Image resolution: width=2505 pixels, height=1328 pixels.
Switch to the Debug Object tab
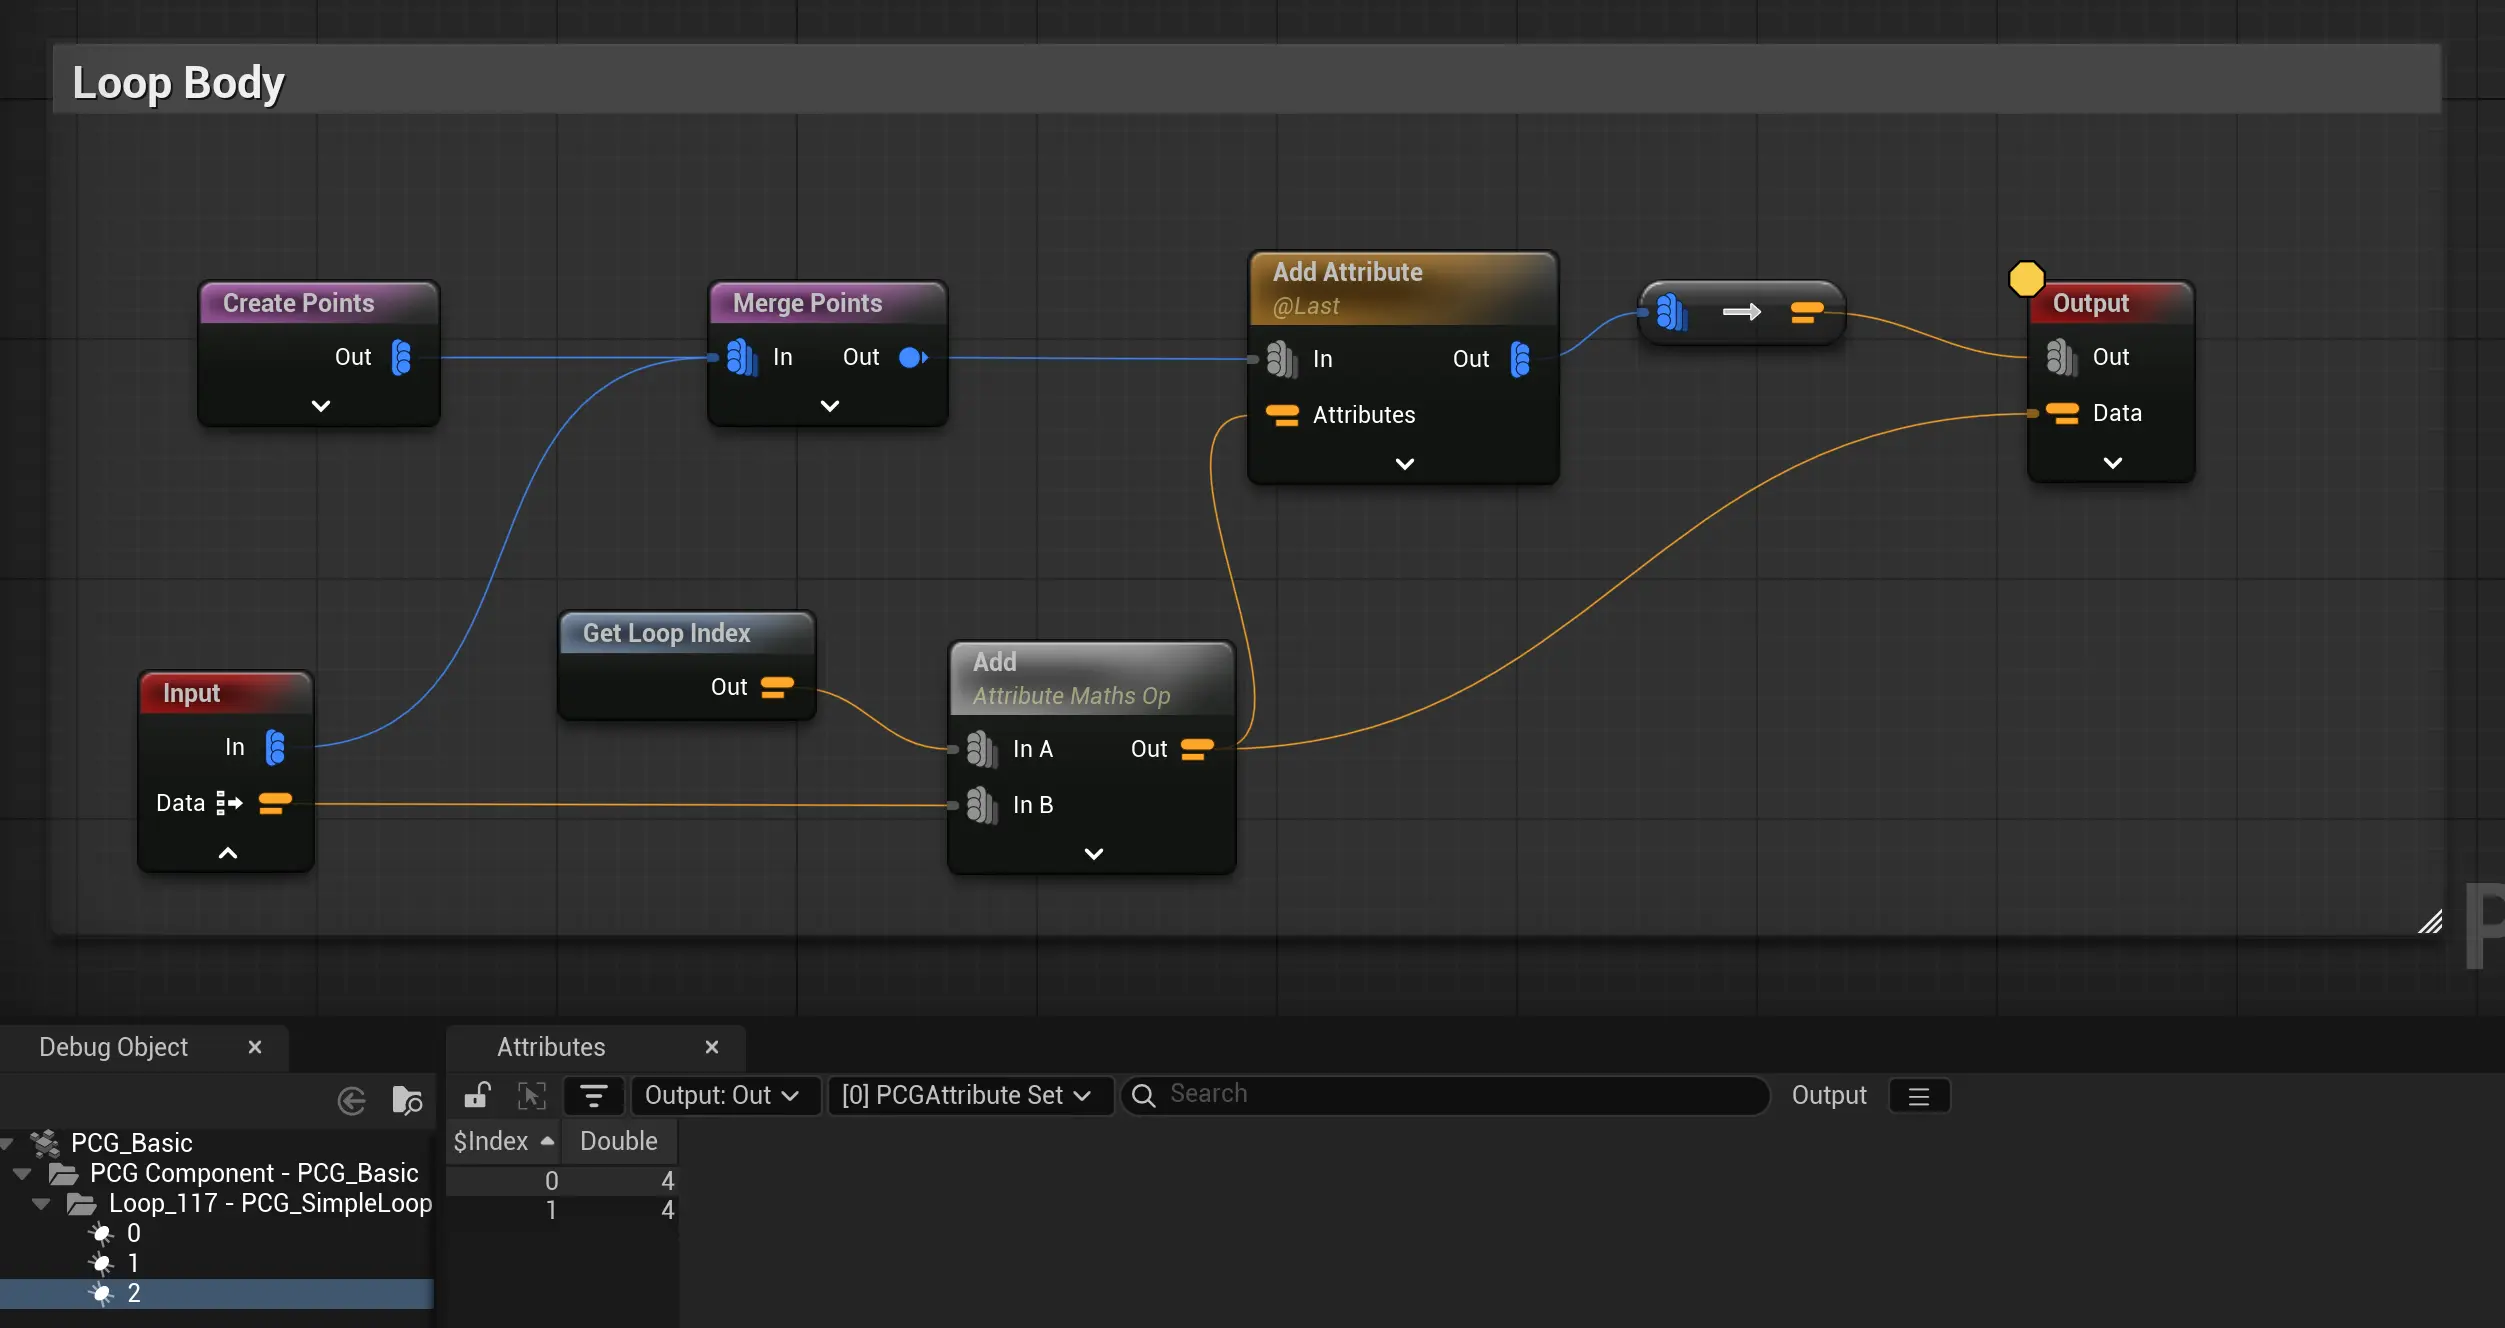[x=113, y=1047]
